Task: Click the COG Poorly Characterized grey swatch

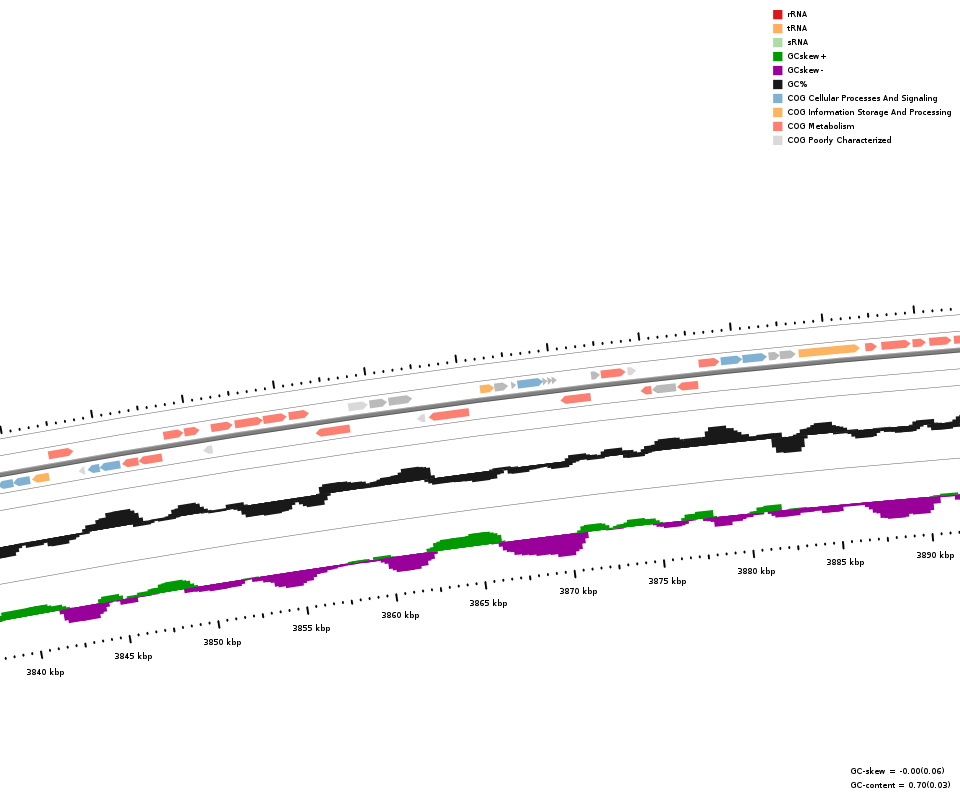Action: pos(778,141)
